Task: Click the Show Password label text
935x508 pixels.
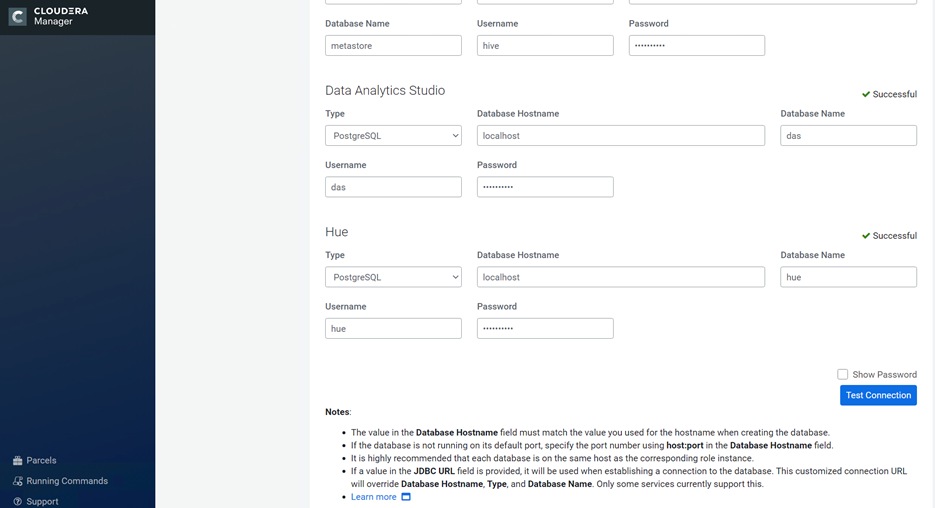Action: coord(884,374)
